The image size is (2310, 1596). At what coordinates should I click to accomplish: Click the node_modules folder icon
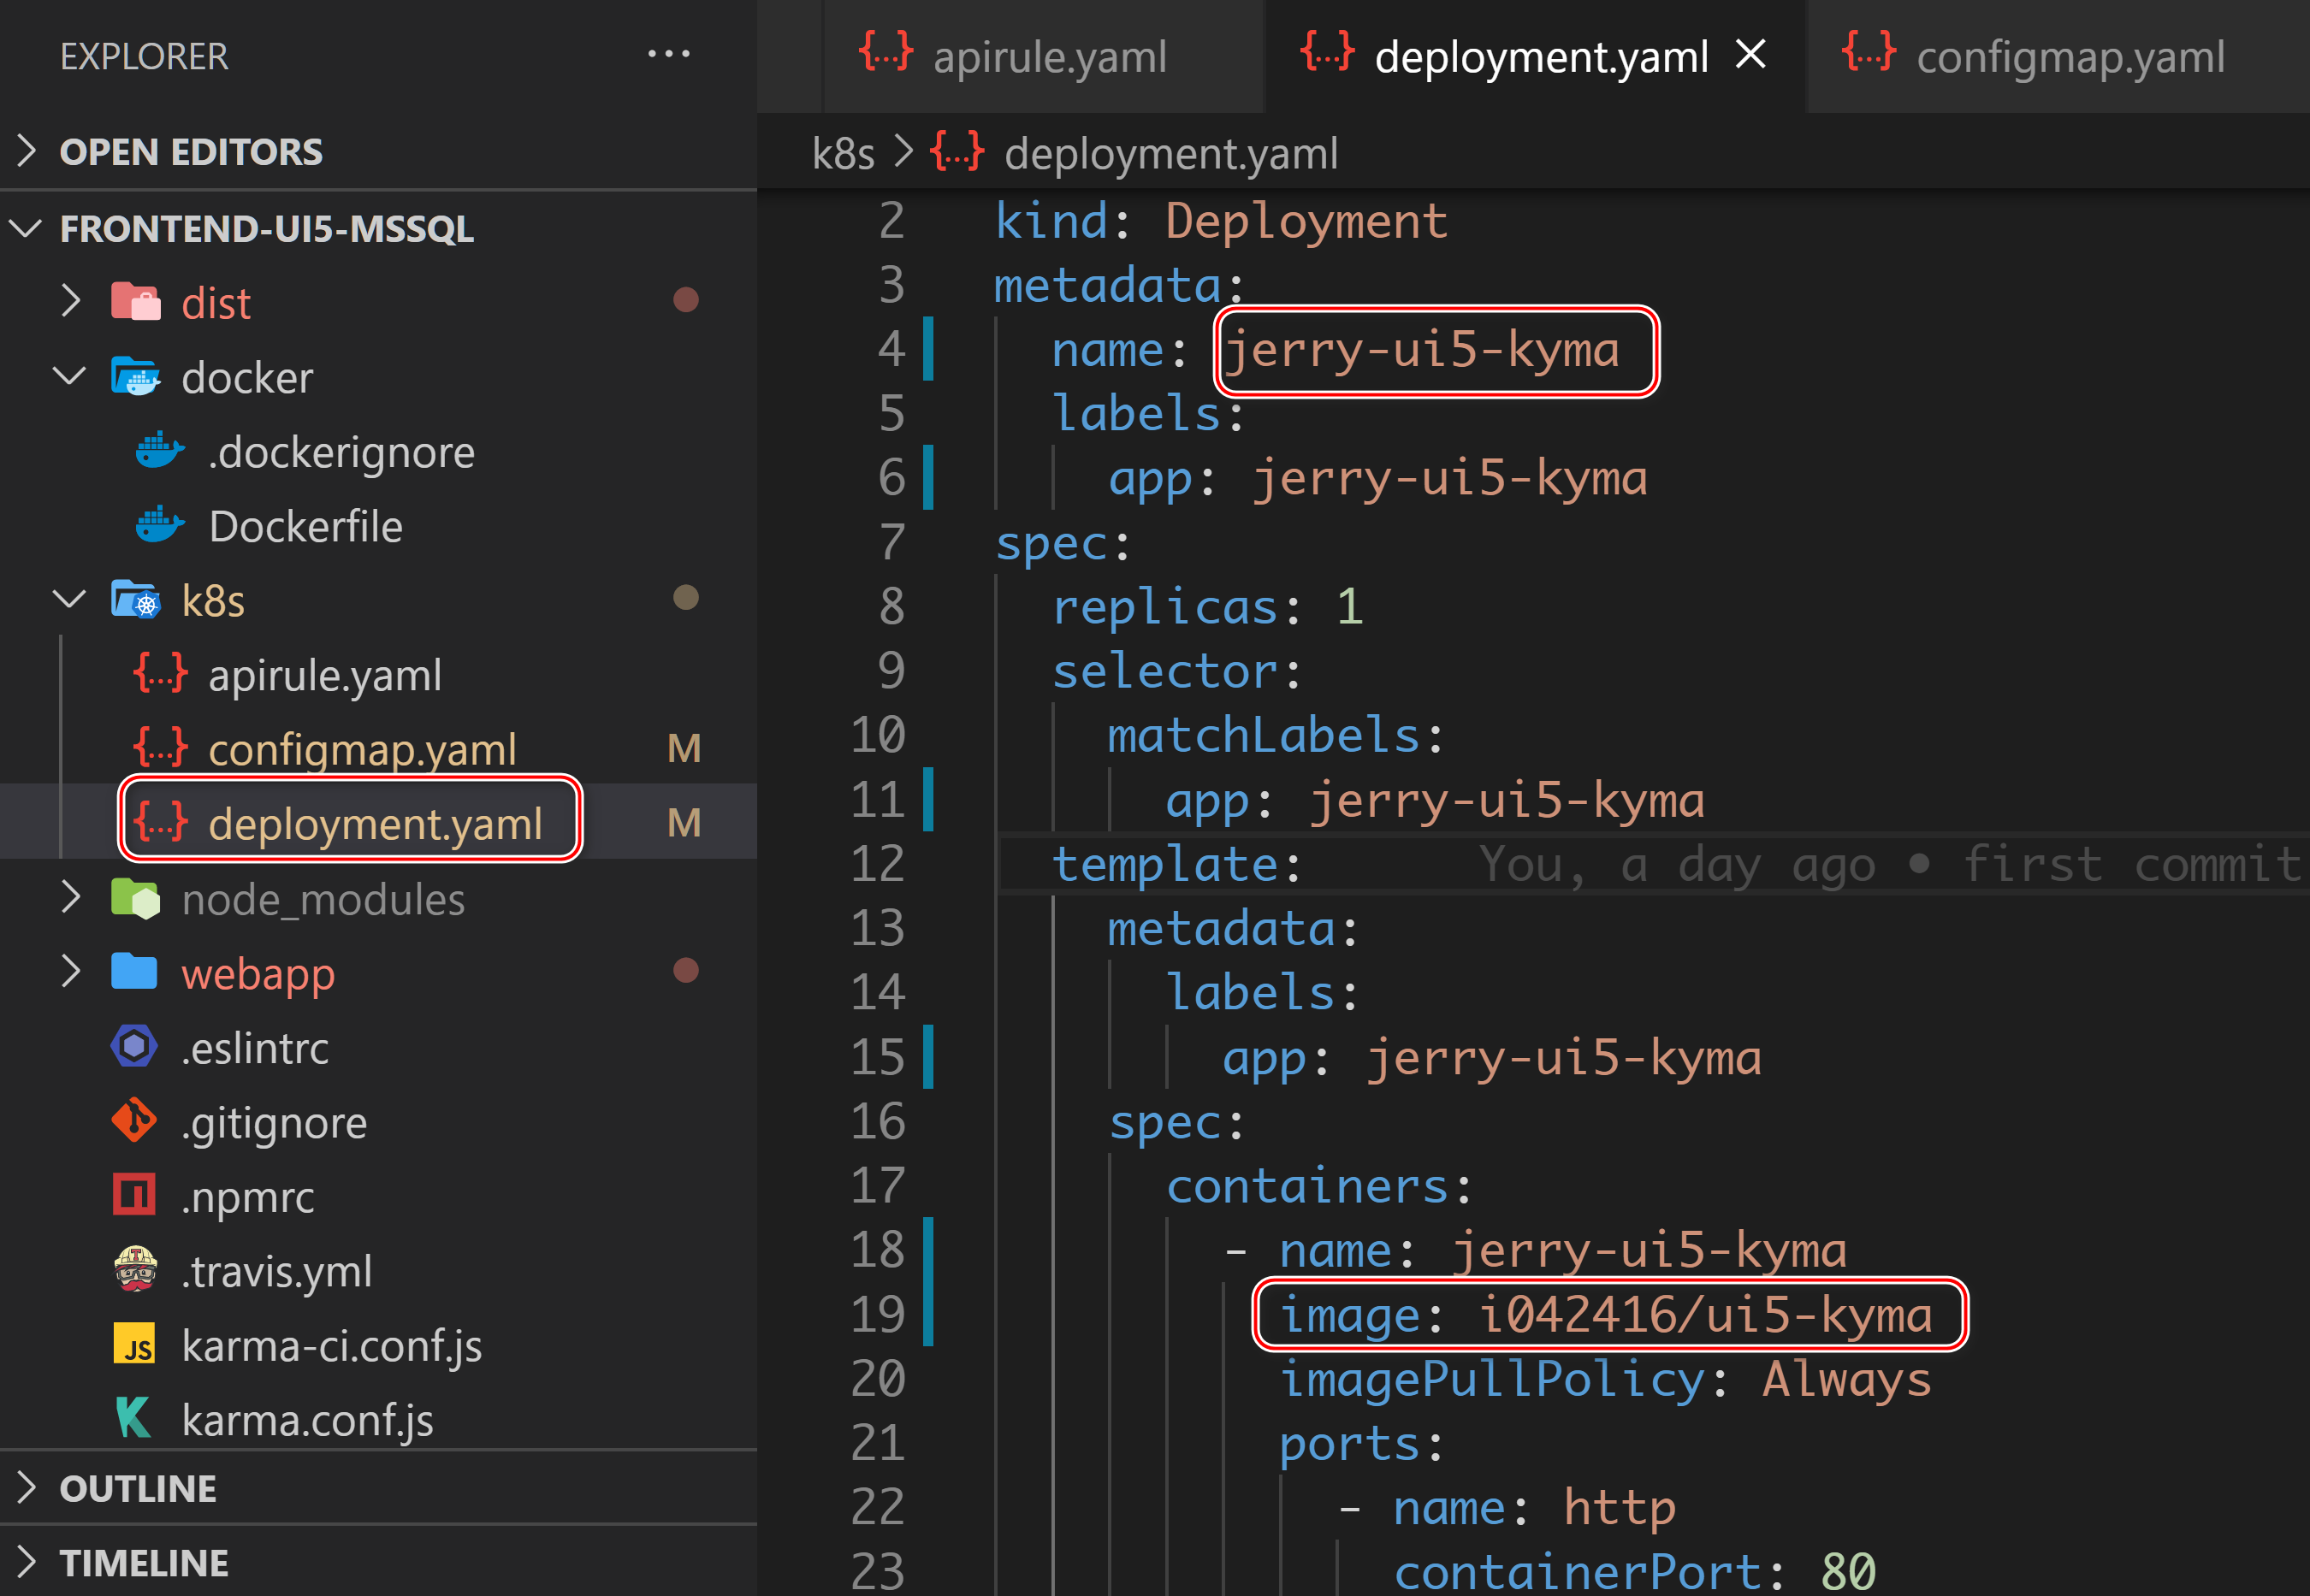coord(135,898)
